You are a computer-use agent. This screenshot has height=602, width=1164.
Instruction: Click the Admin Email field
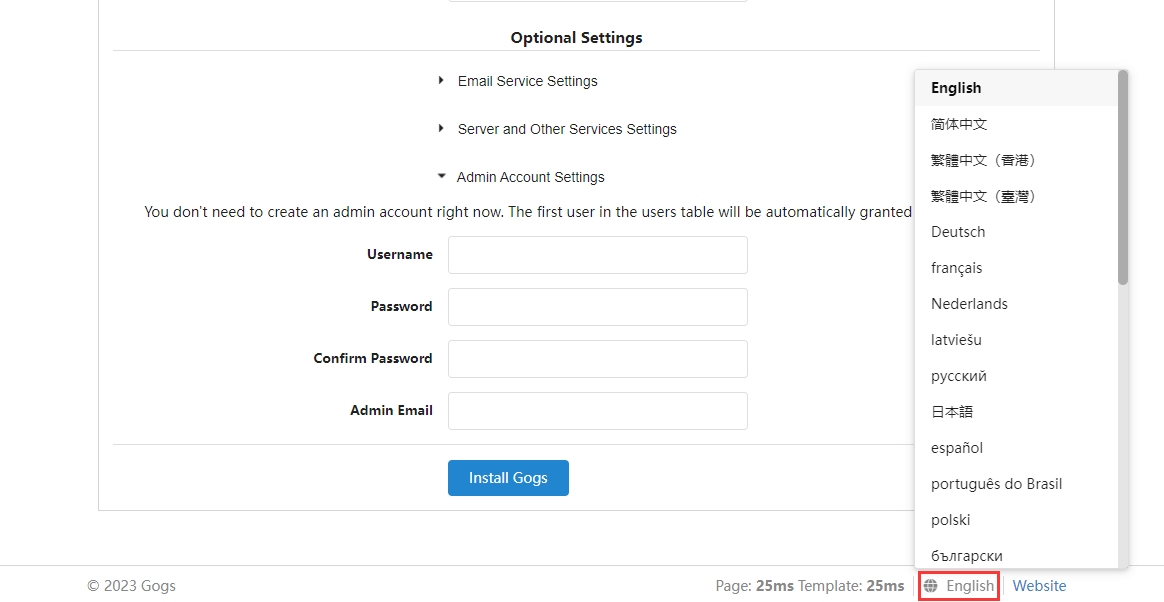pyautogui.click(x=597, y=411)
